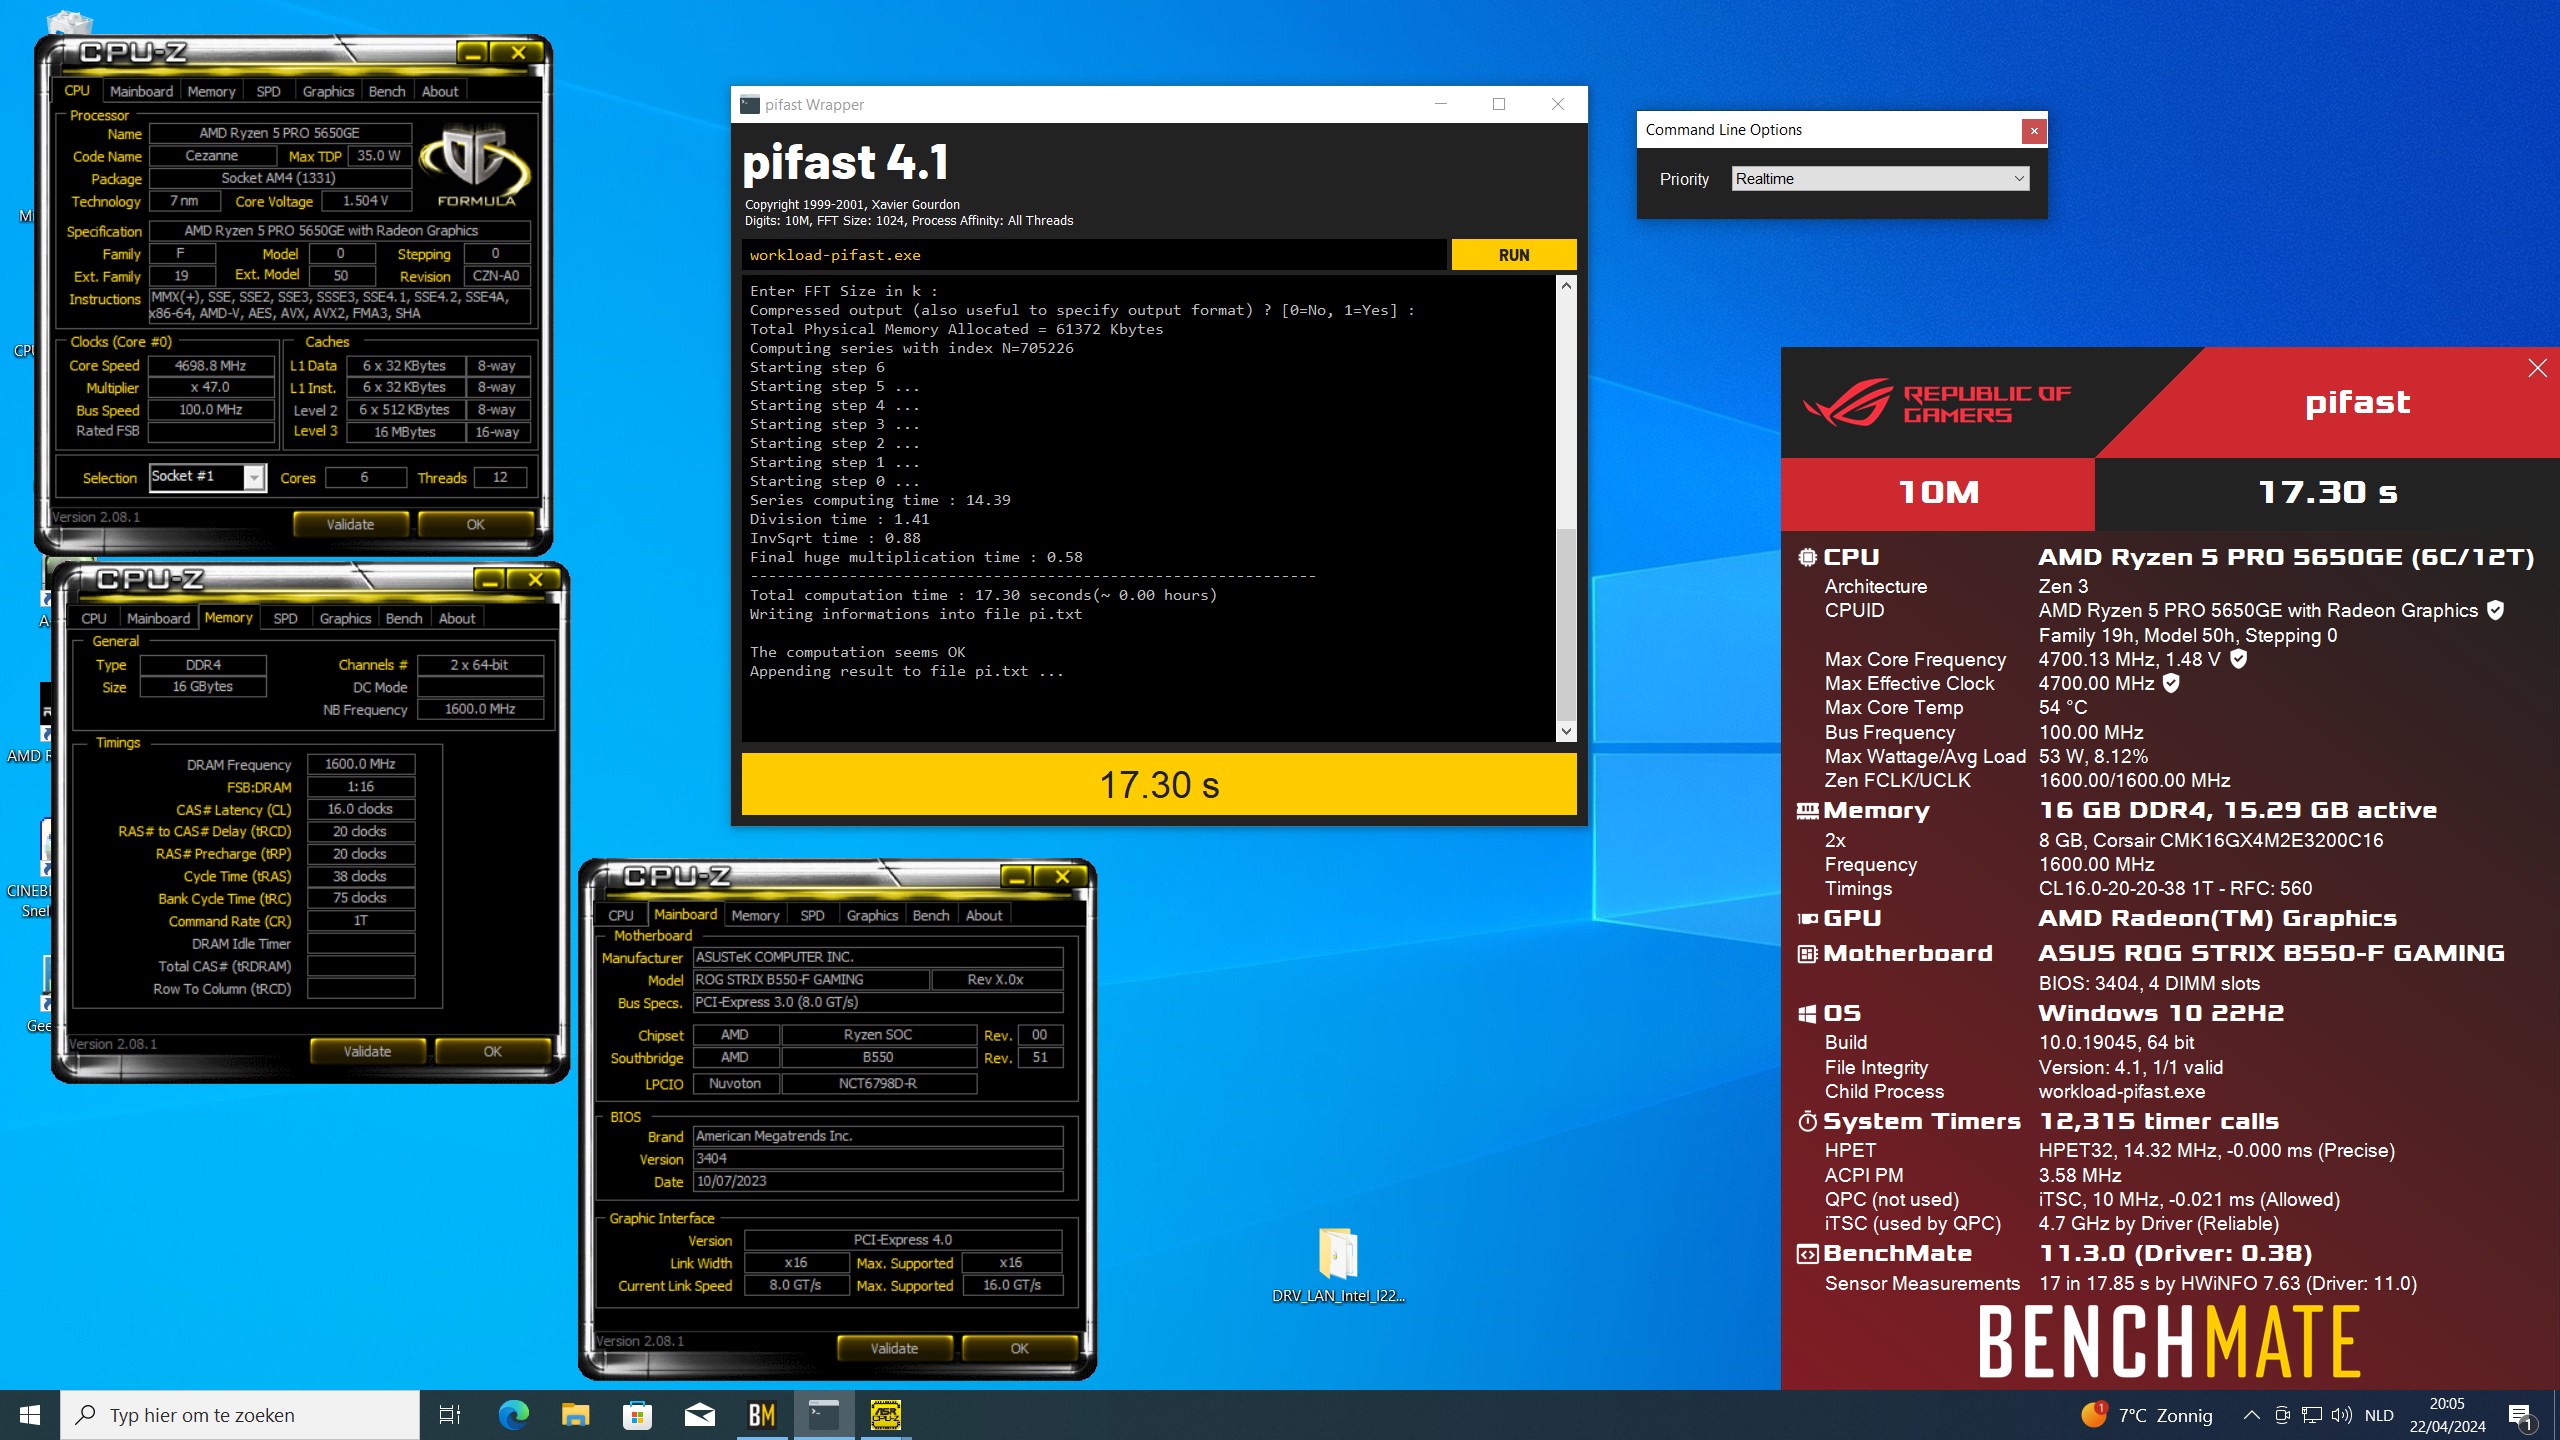
Task: Open the Windows Start menu
Action: point(30,1415)
